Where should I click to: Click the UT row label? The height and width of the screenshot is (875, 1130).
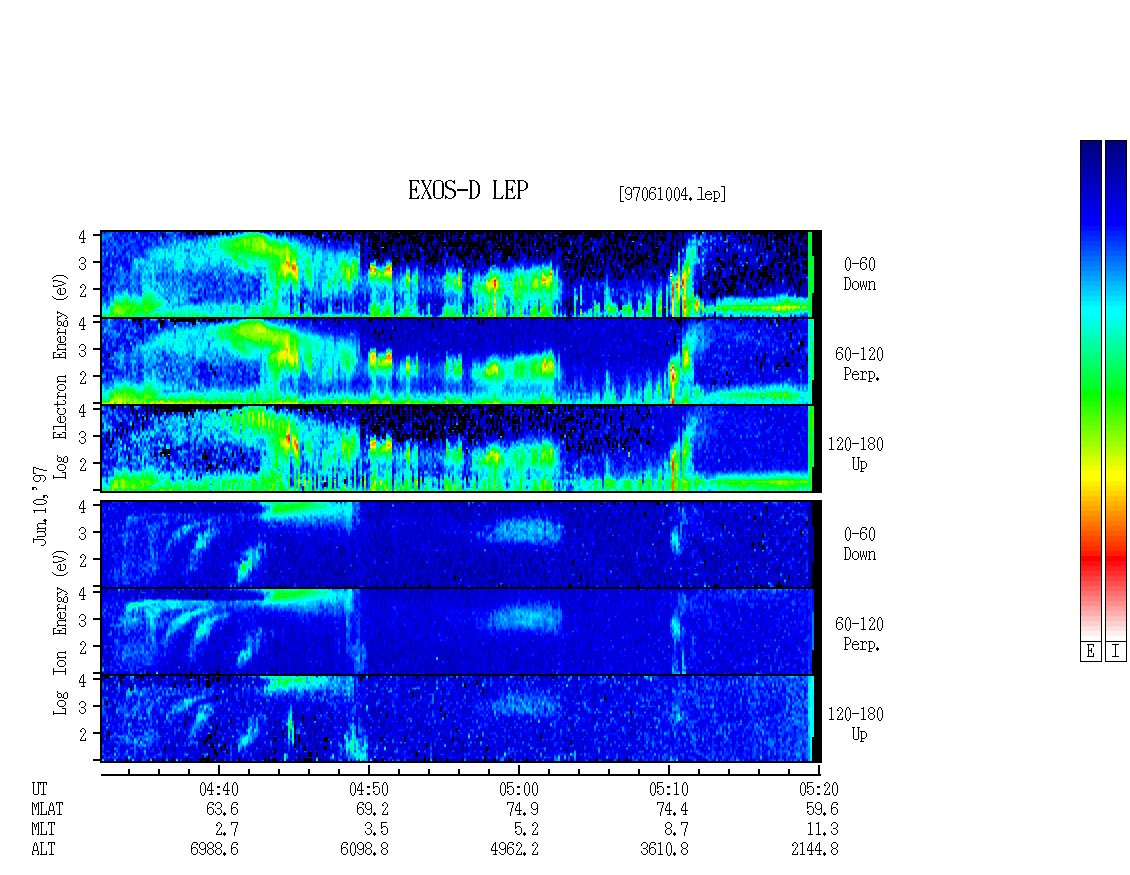coord(39,789)
